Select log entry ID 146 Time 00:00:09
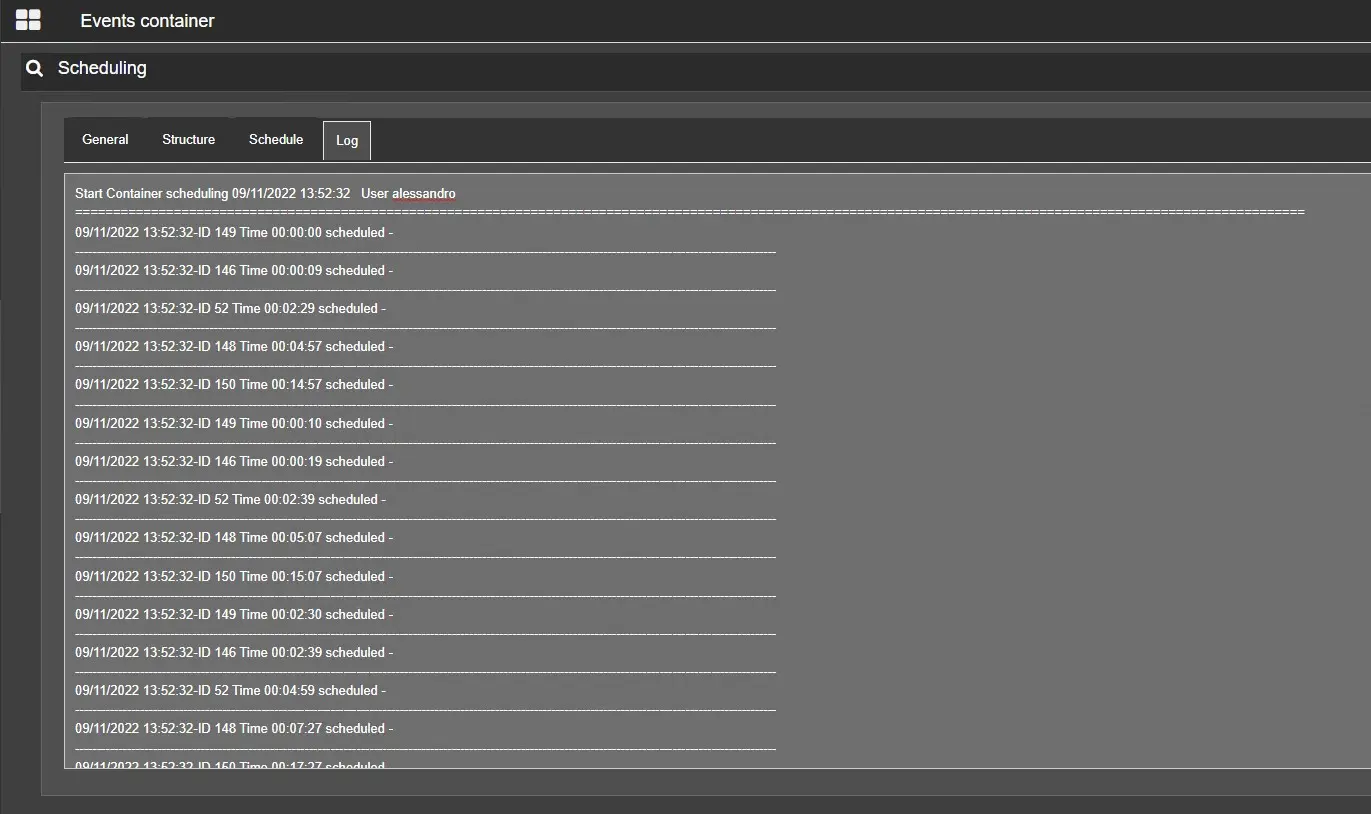The height and width of the screenshot is (814, 1371). [x=234, y=270]
